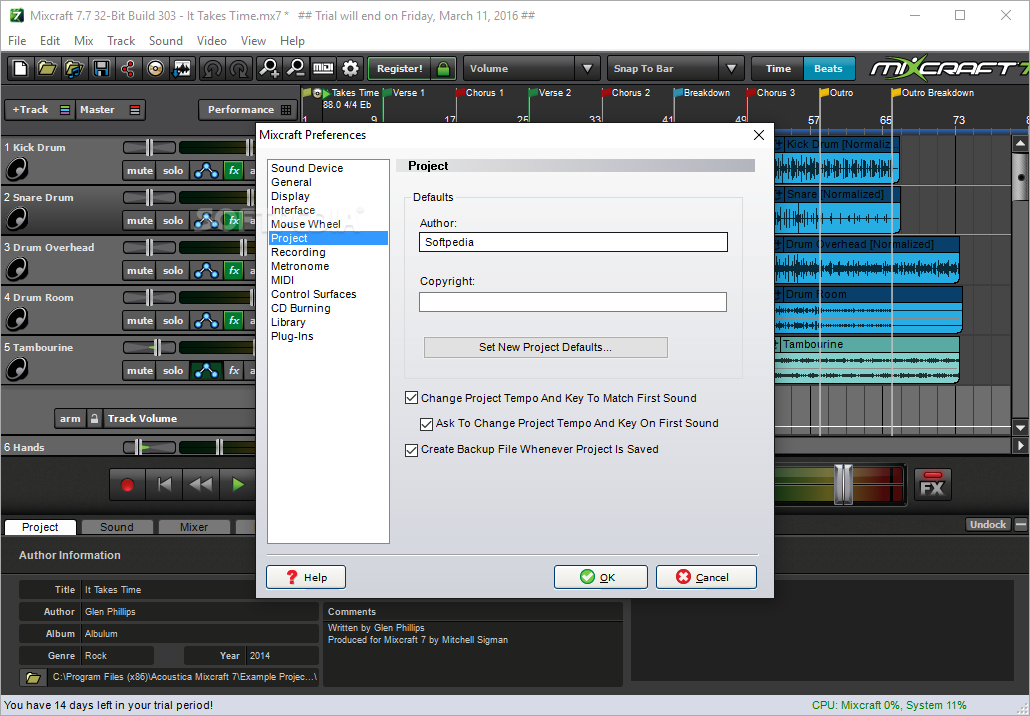The image size is (1030, 716).
Task: Add sound file with the music folder icon
Action: click(74, 68)
